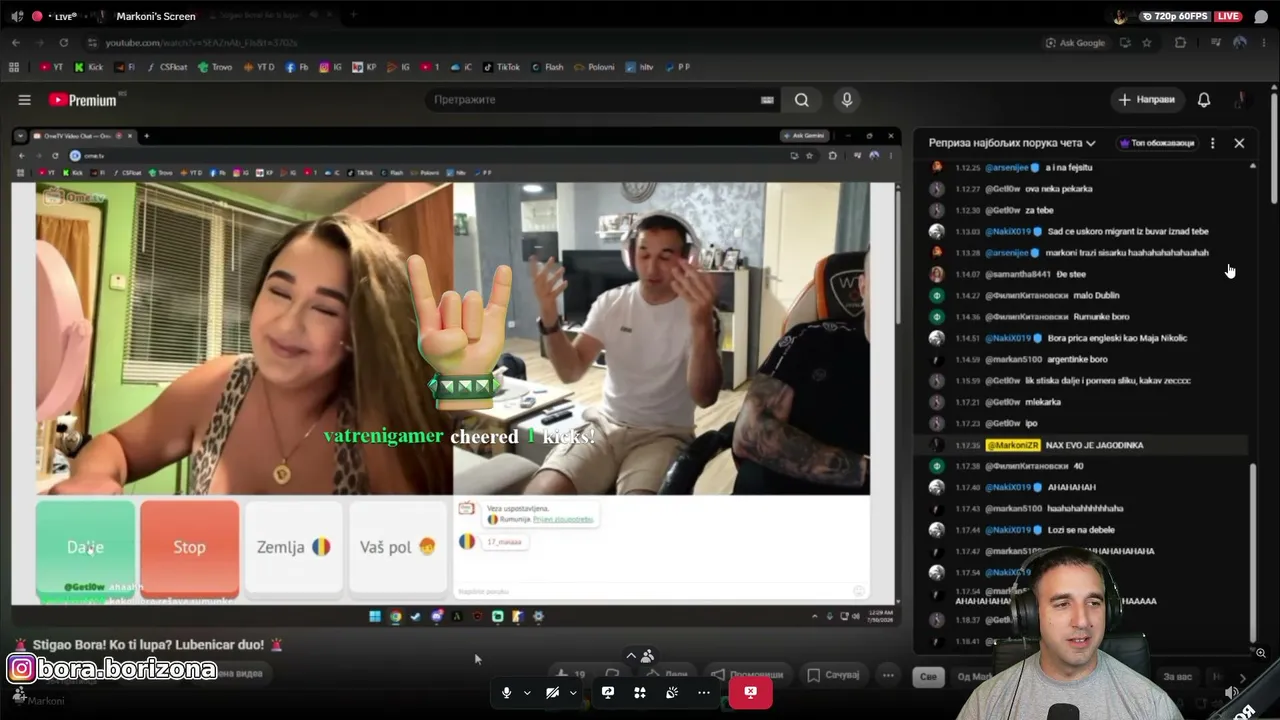Open the chat panel three-dot menu
The height and width of the screenshot is (720, 1280).
[x=1213, y=143]
